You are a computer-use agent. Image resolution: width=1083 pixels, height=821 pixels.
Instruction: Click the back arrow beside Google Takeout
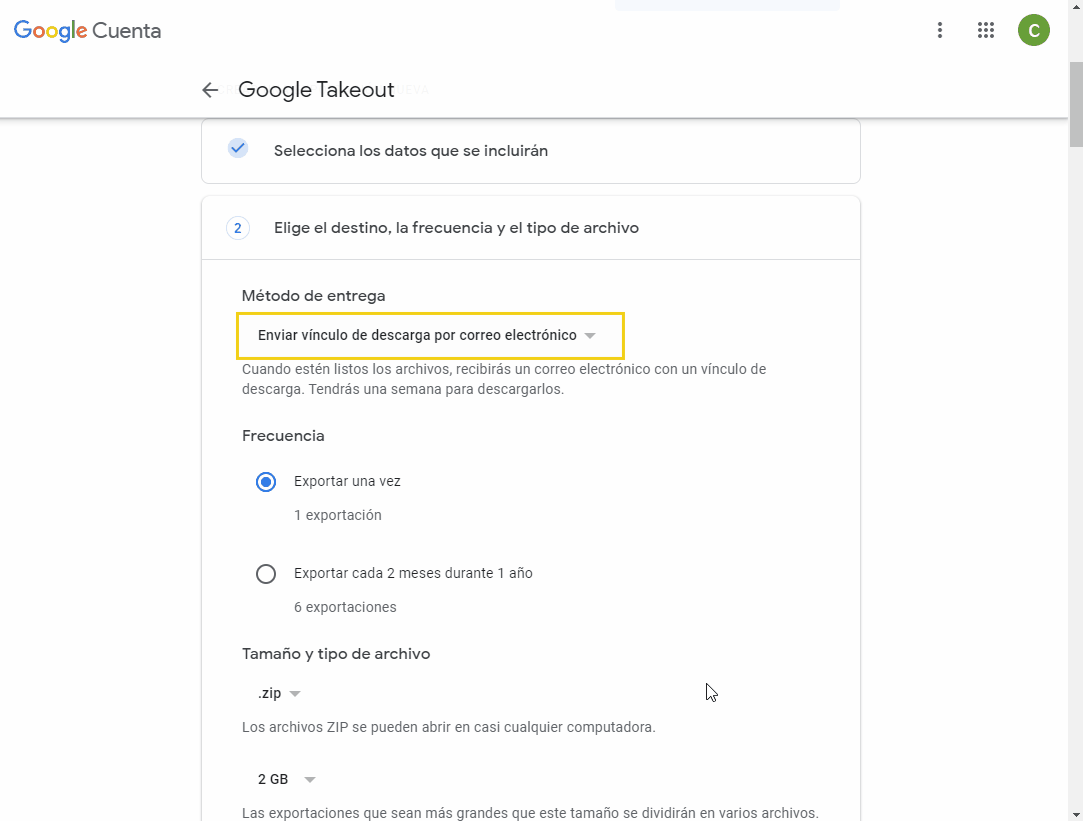(x=210, y=90)
